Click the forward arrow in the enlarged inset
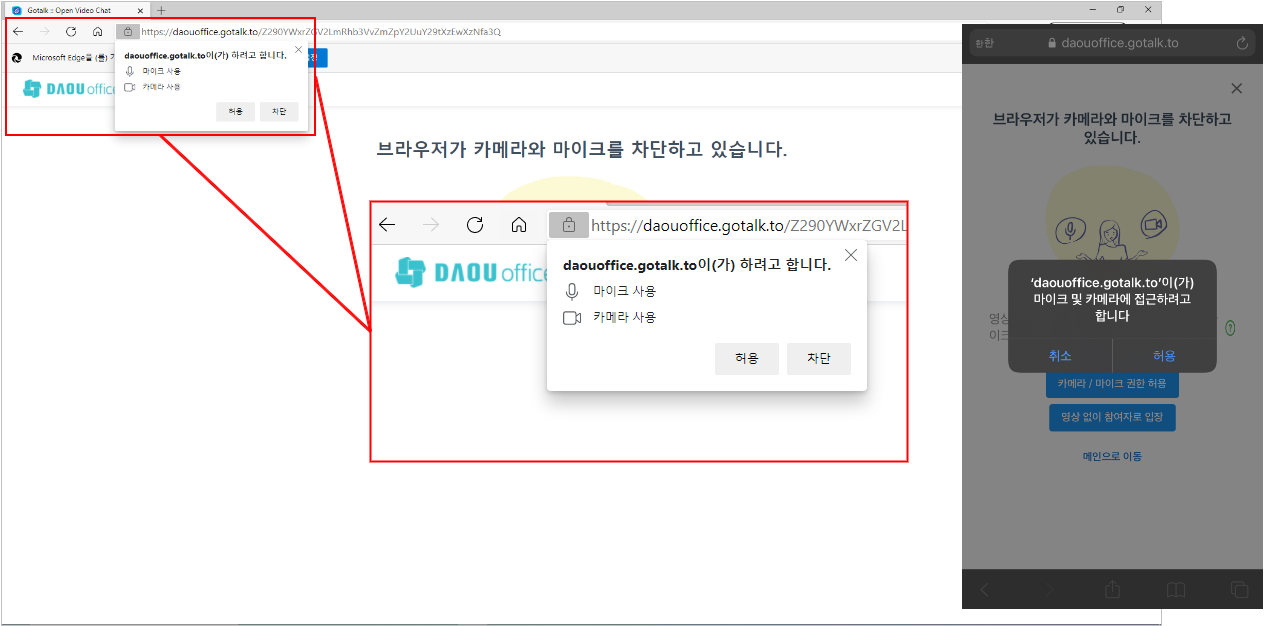 pos(431,225)
